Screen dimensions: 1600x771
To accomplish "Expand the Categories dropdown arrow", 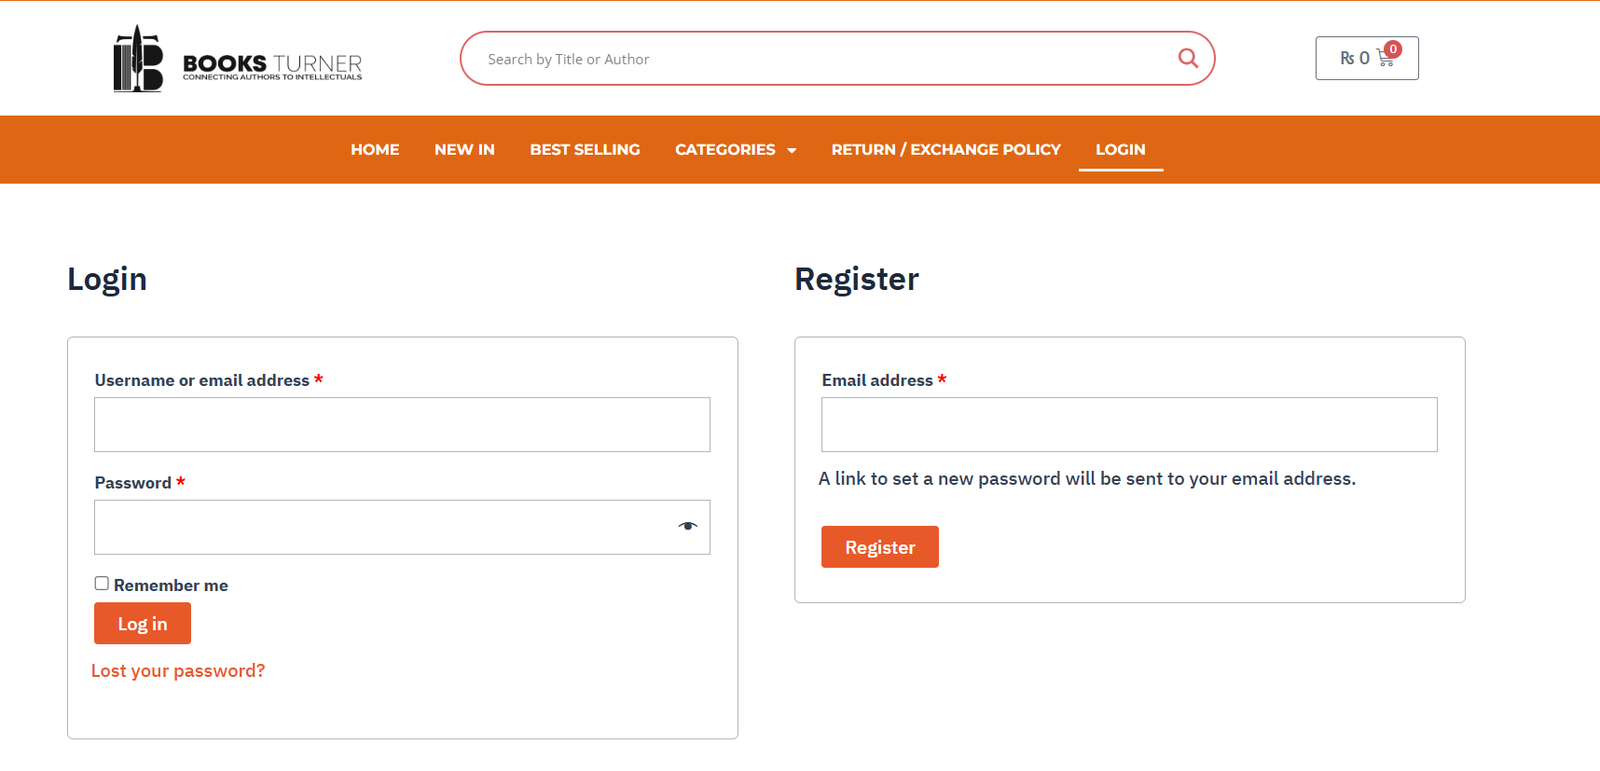I will 792,150.
